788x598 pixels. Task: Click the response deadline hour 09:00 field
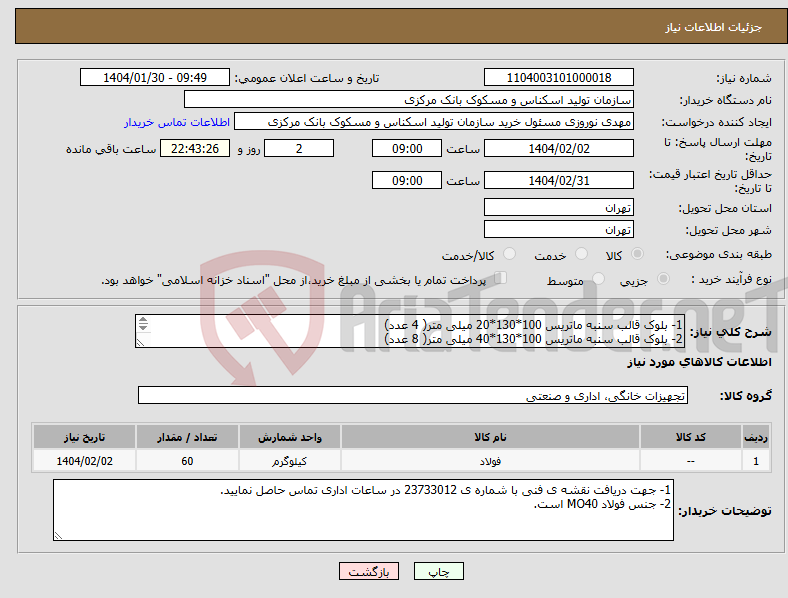tap(407, 148)
